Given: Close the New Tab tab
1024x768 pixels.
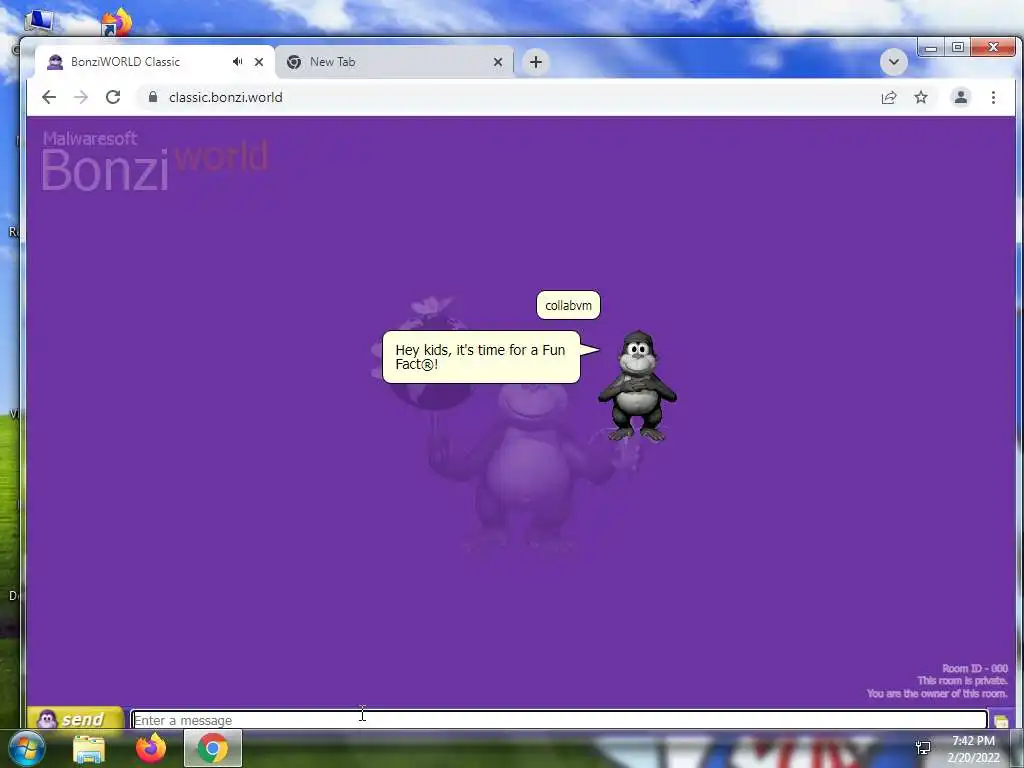Looking at the screenshot, I should coord(498,62).
